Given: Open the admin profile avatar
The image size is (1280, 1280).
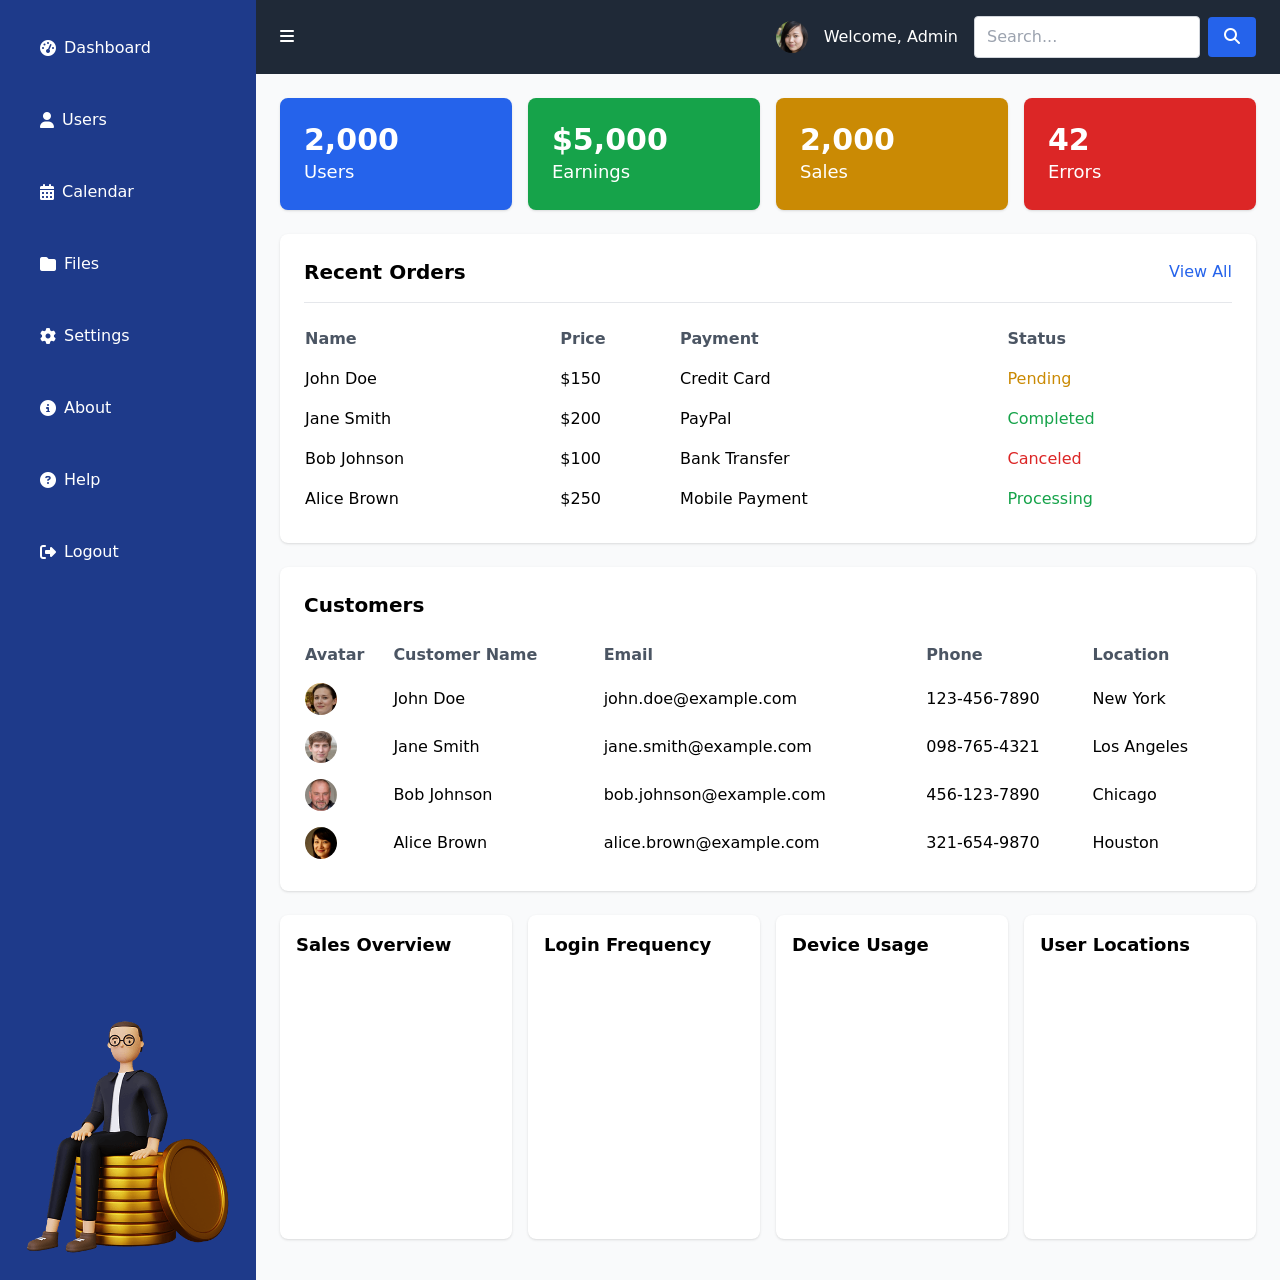Looking at the screenshot, I should tap(792, 37).
